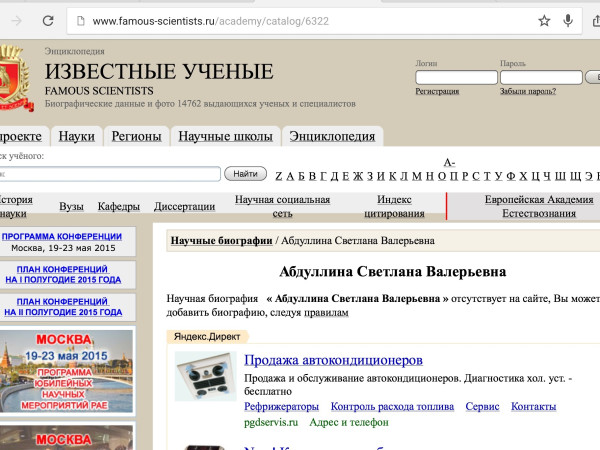
Task: Open the Науки tab
Action: [77, 136]
